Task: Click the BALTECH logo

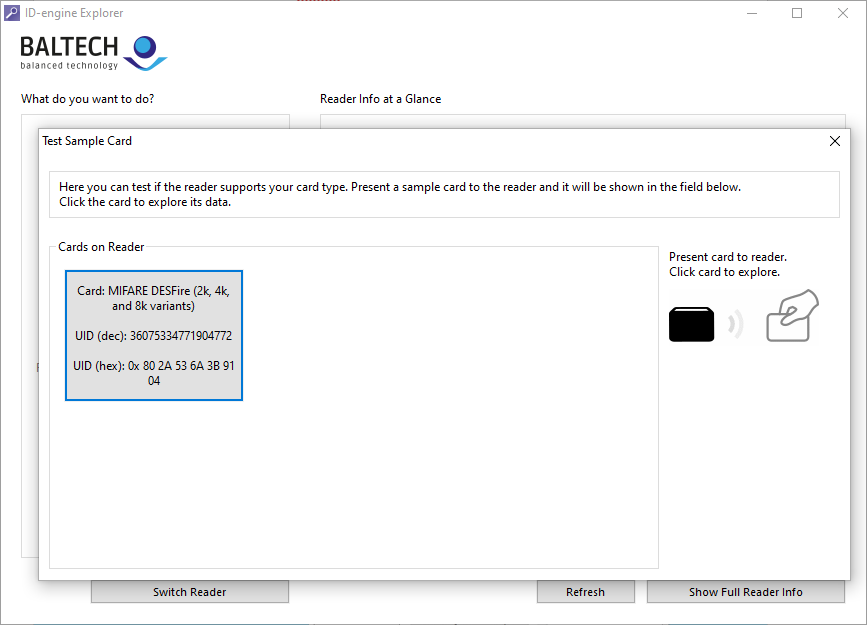Action: tap(93, 54)
